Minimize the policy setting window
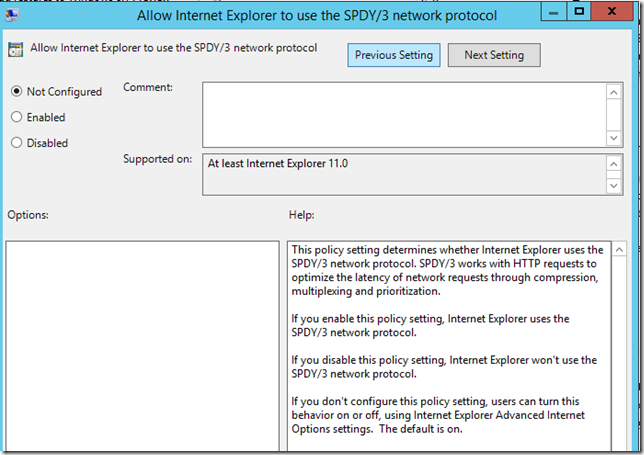 pos(550,11)
